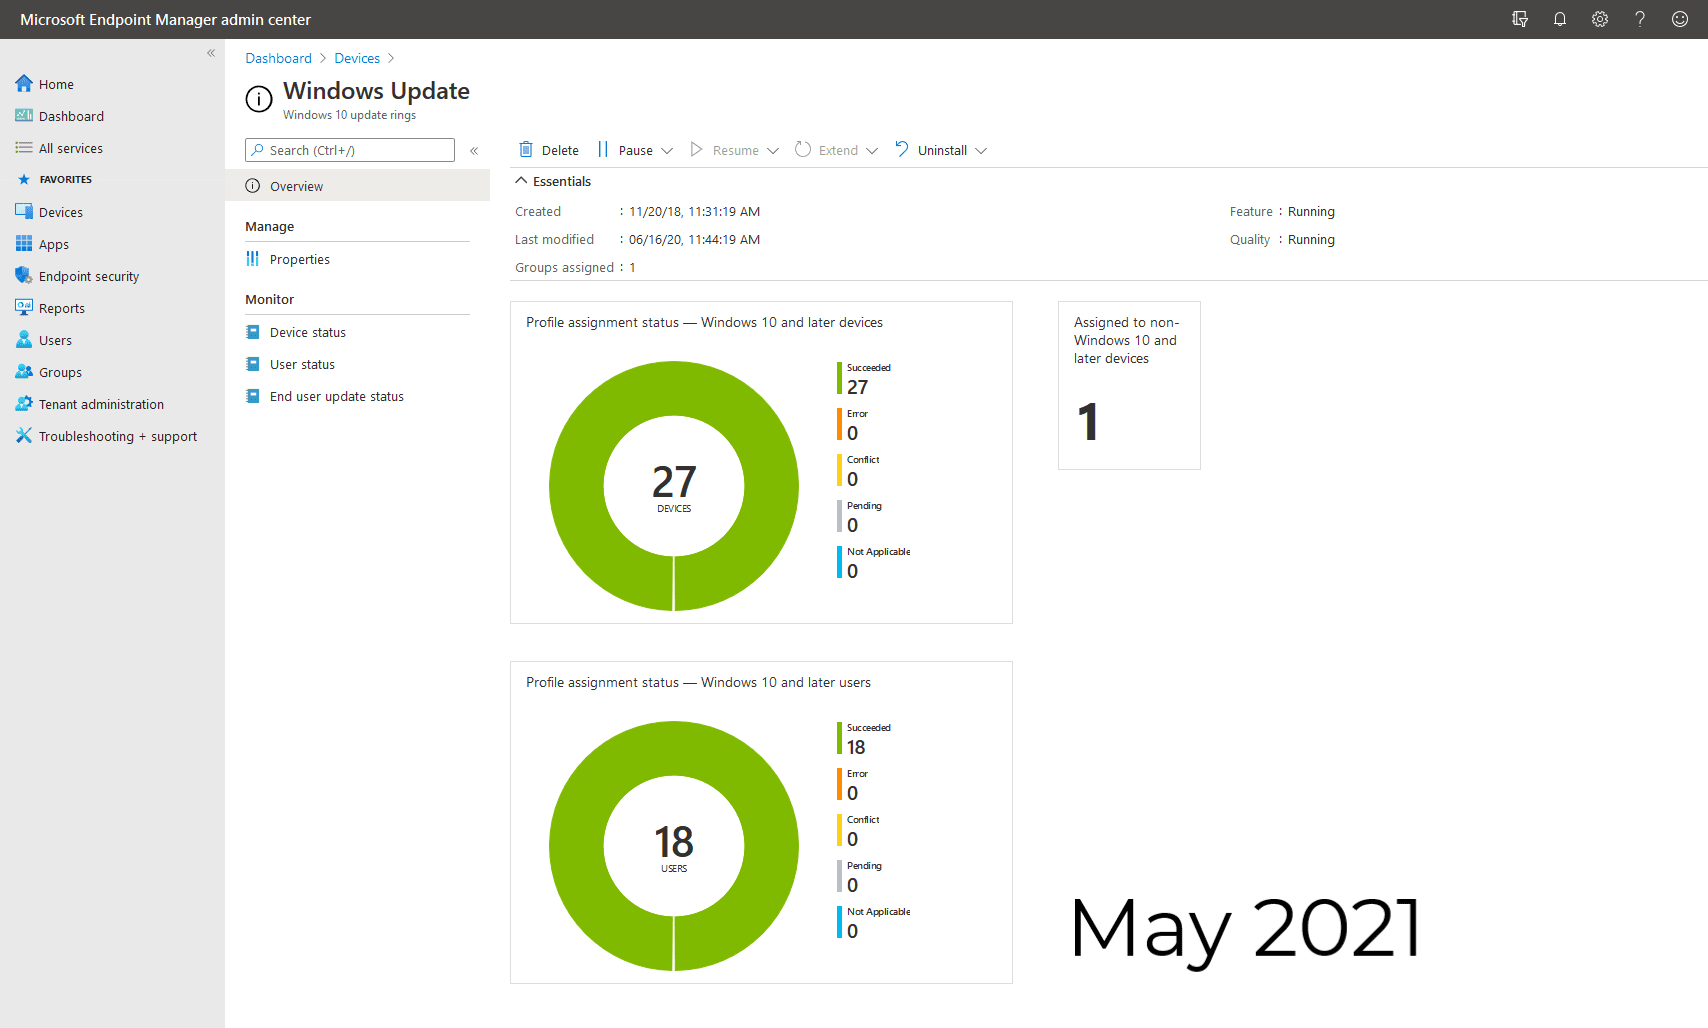
Task: Expand the Uninstall dropdown arrow
Action: pyautogui.click(x=981, y=151)
